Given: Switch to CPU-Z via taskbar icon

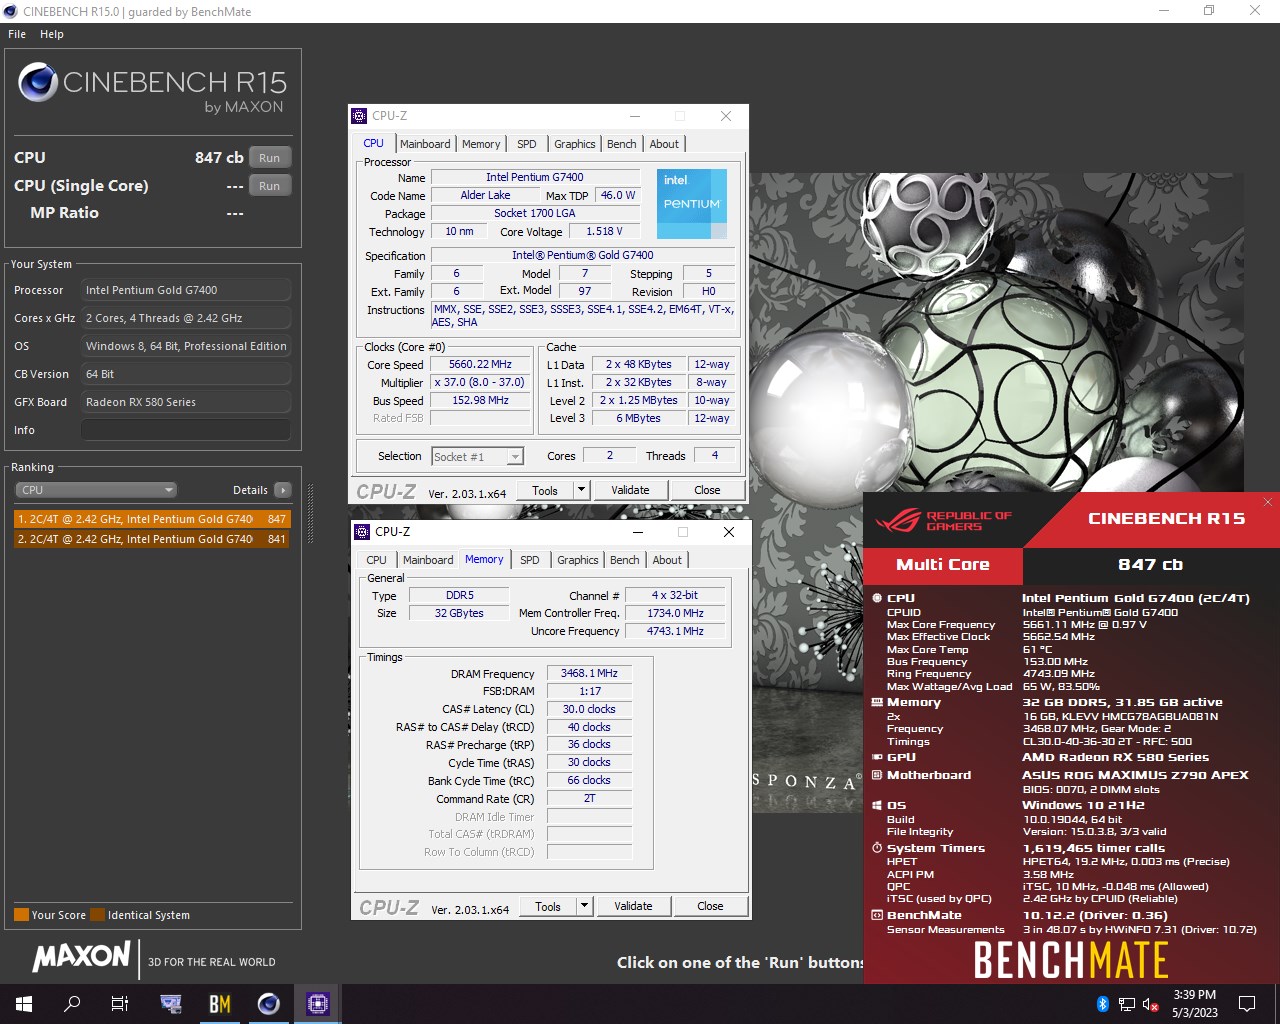Looking at the screenshot, I should (318, 1004).
